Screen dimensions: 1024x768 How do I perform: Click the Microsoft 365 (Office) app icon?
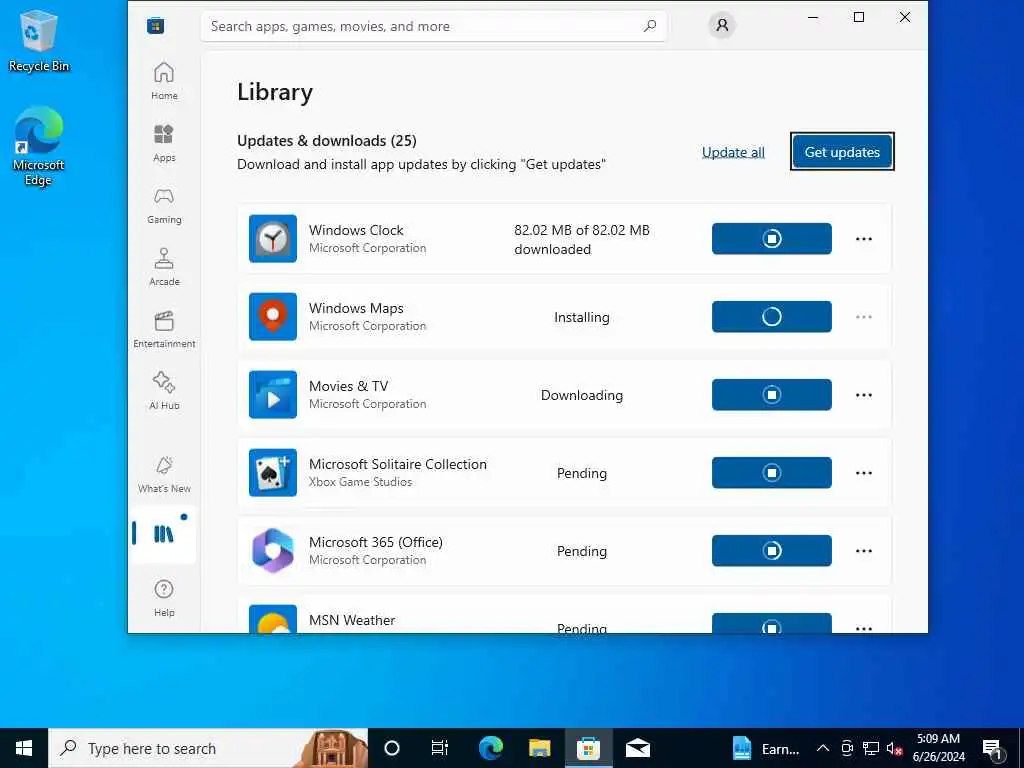click(273, 551)
